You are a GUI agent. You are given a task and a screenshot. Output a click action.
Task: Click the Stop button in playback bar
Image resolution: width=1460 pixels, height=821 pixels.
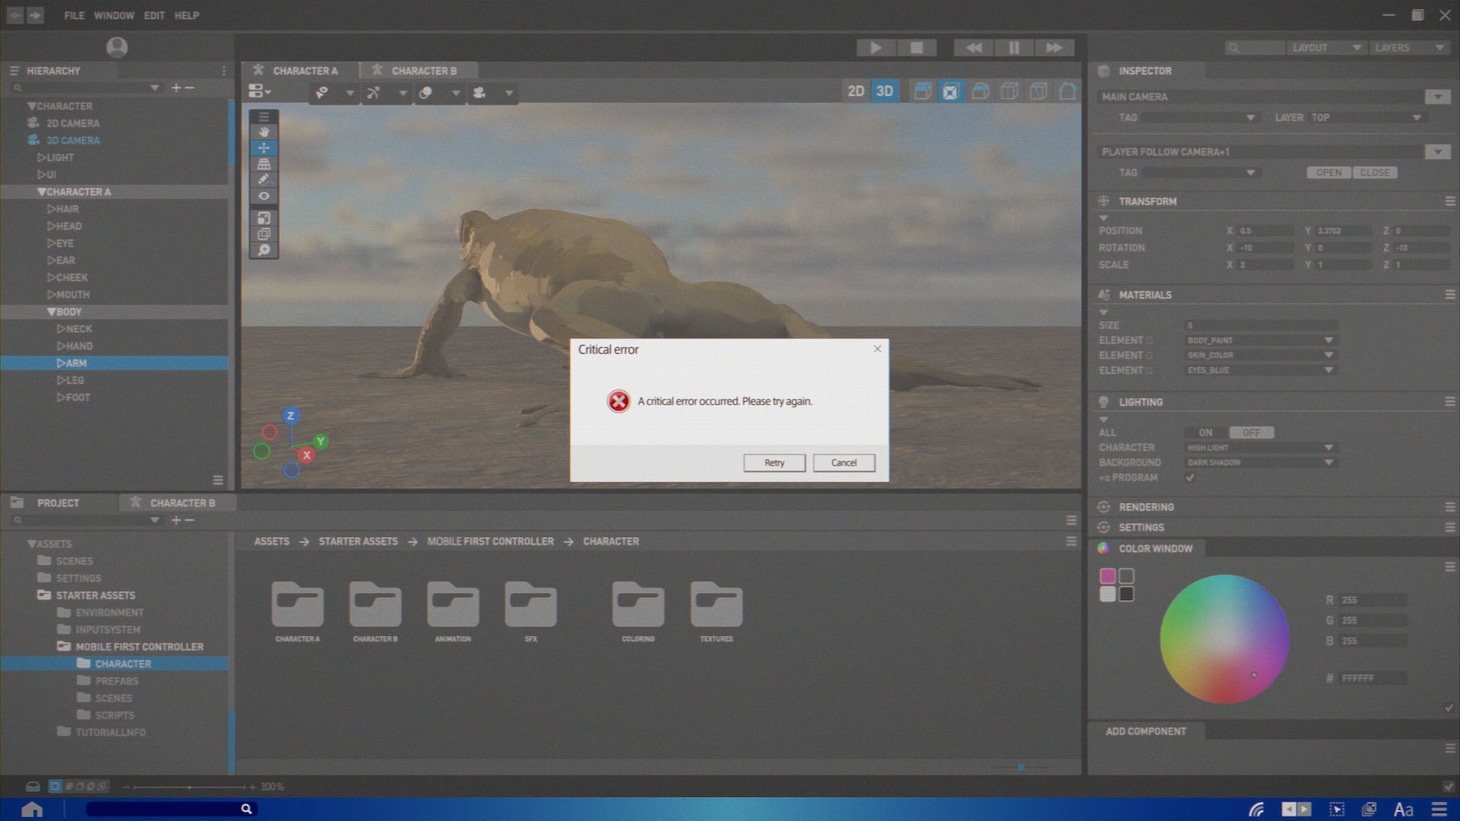coord(917,47)
